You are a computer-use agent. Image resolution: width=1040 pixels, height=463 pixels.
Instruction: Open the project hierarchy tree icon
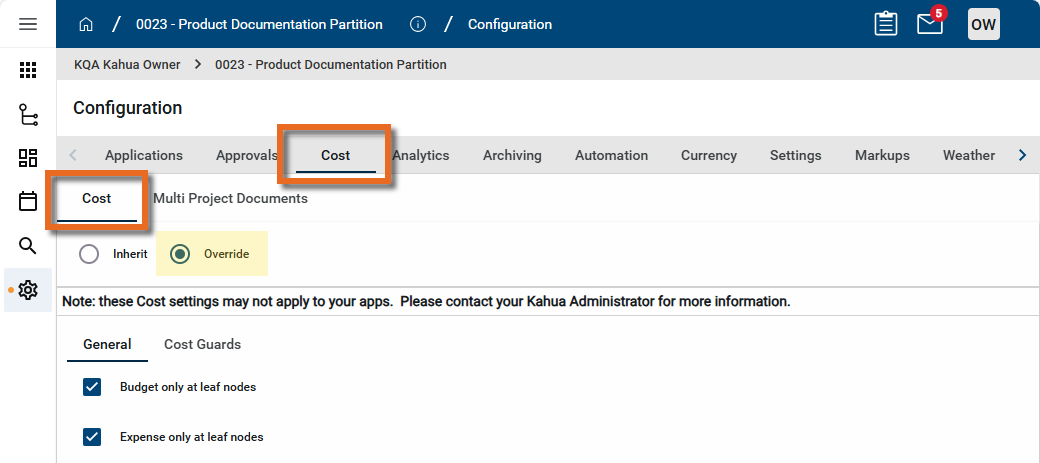click(x=28, y=114)
